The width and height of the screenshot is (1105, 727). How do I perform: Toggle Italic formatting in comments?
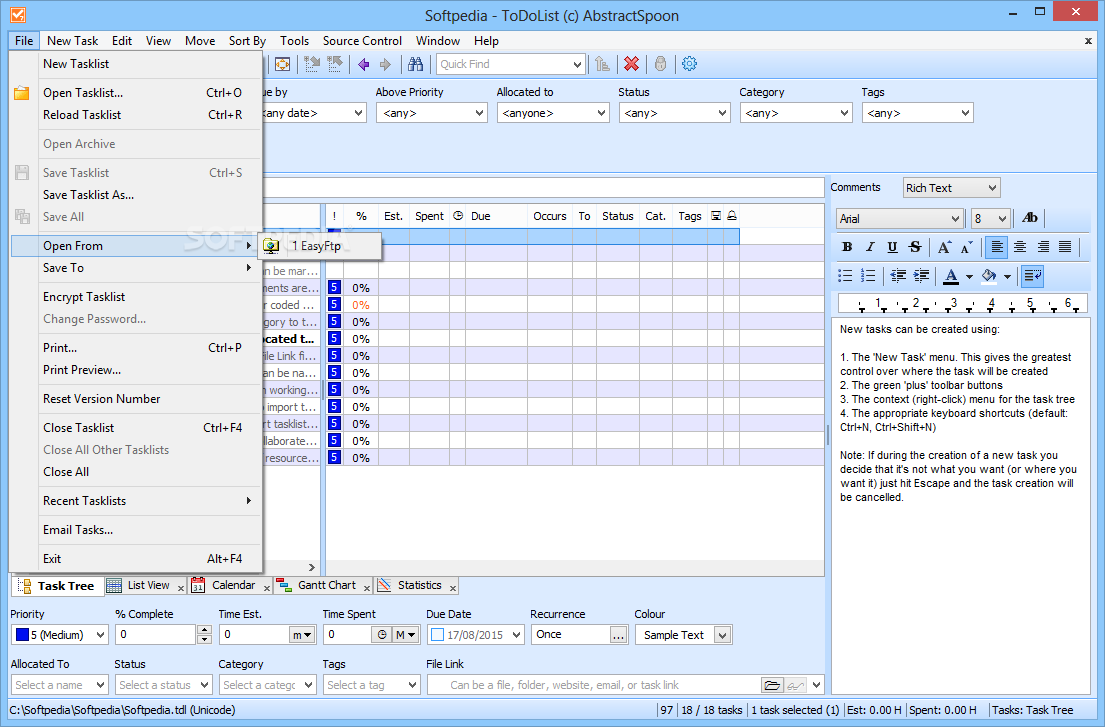[x=870, y=247]
